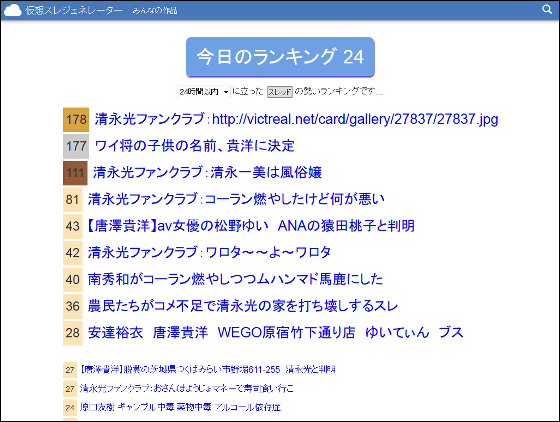Screen dimensions: 560x422
Task: Open the 仮想スレジェネレーター home link
Action: tap(74, 11)
